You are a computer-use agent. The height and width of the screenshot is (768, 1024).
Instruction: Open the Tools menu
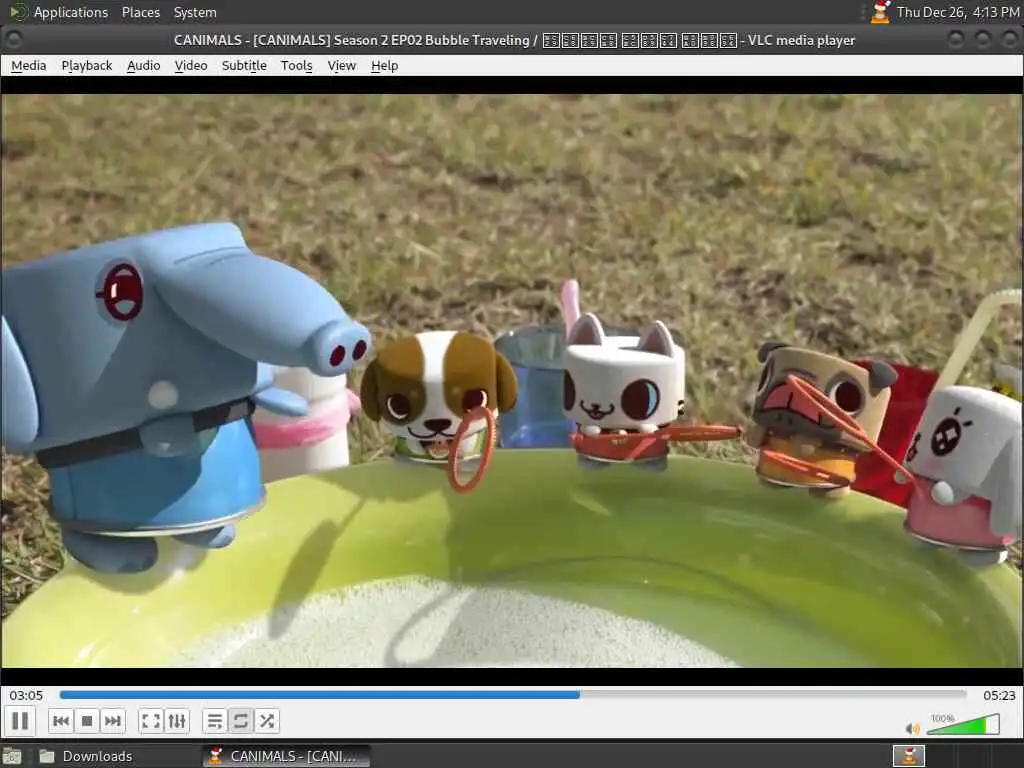click(x=296, y=65)
